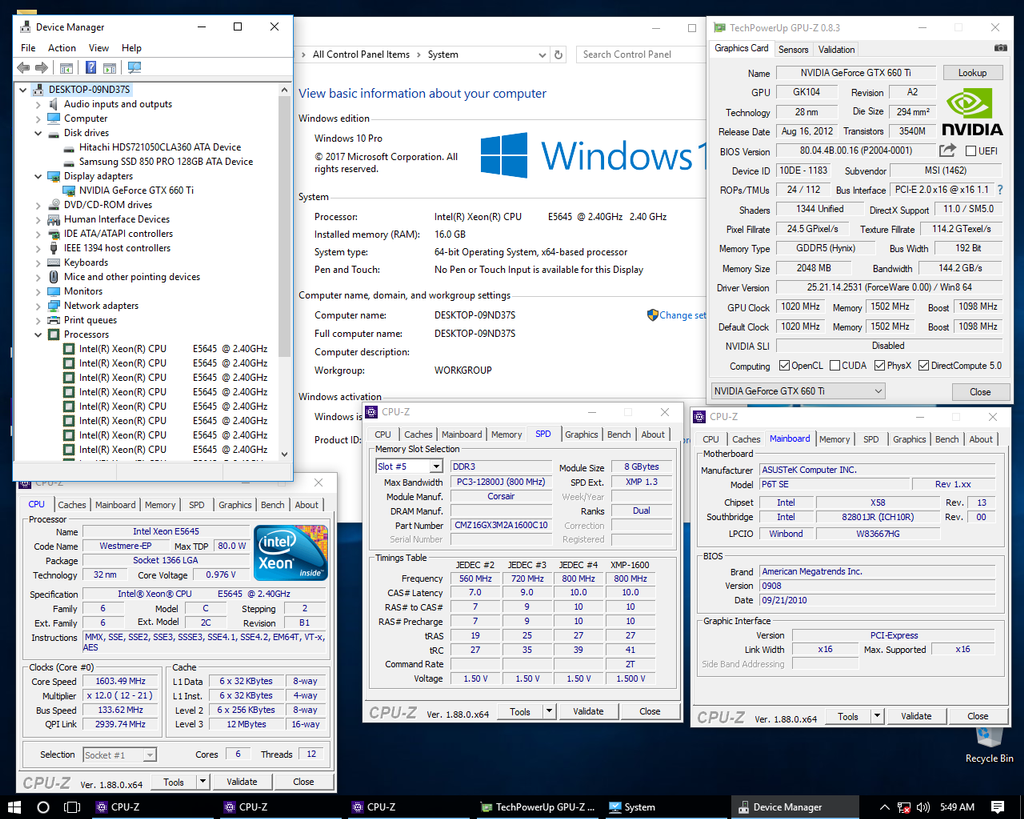The image size is (1024, 819).
Task: Toggle the OpenCL checkbox
Action: [x=785, y=366]
